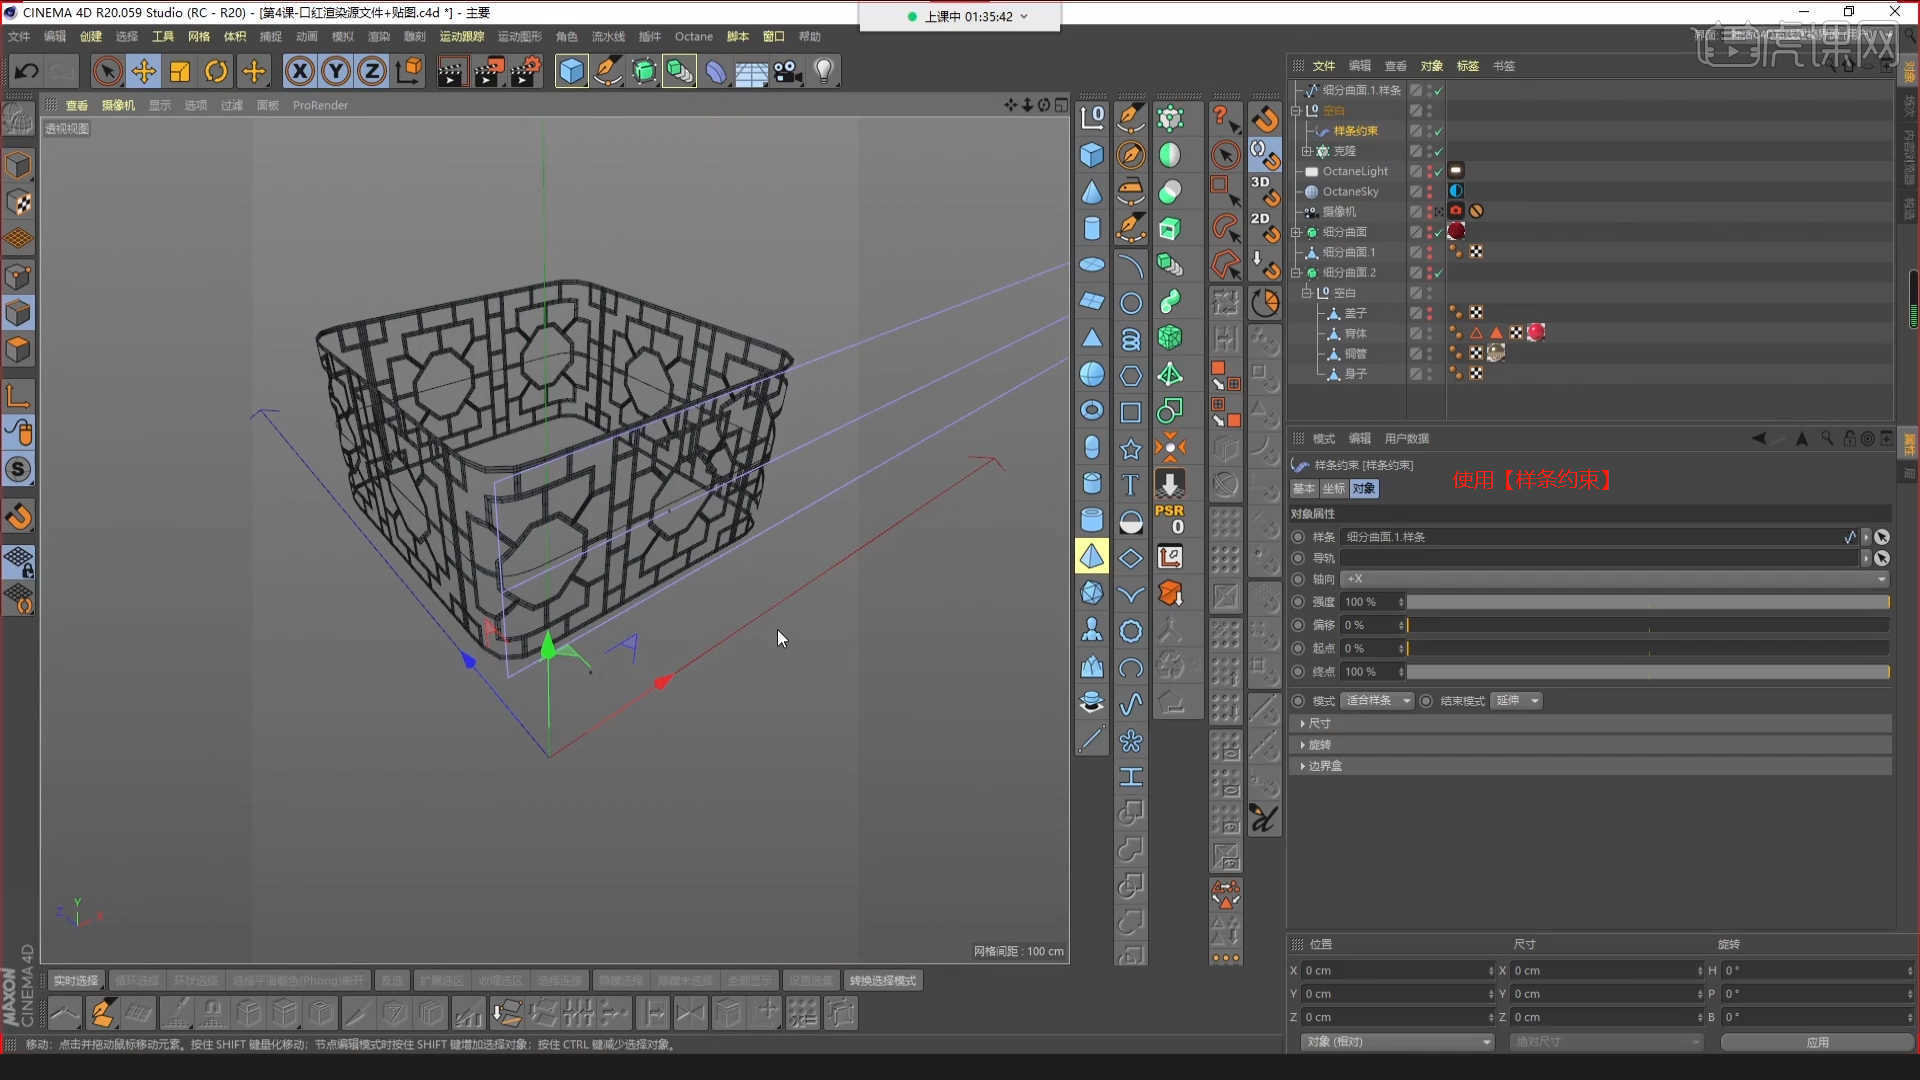Click the X position 0 cm field

(x=1396, y=971)
